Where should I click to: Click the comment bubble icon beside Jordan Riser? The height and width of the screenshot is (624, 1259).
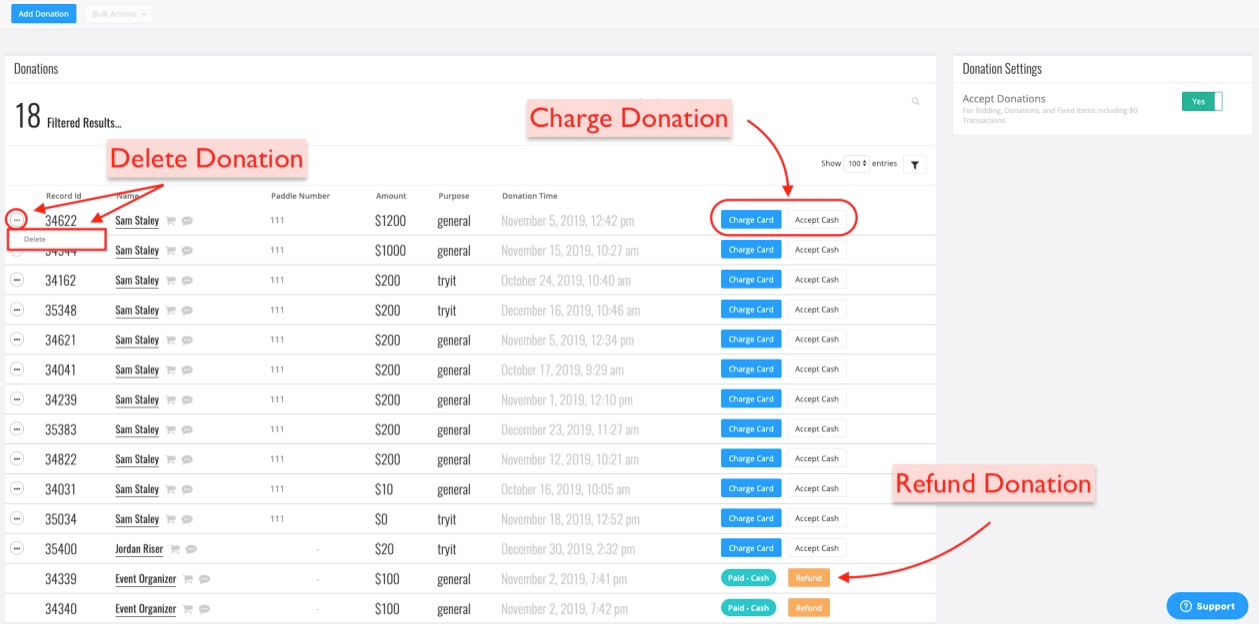coord(191,549)
